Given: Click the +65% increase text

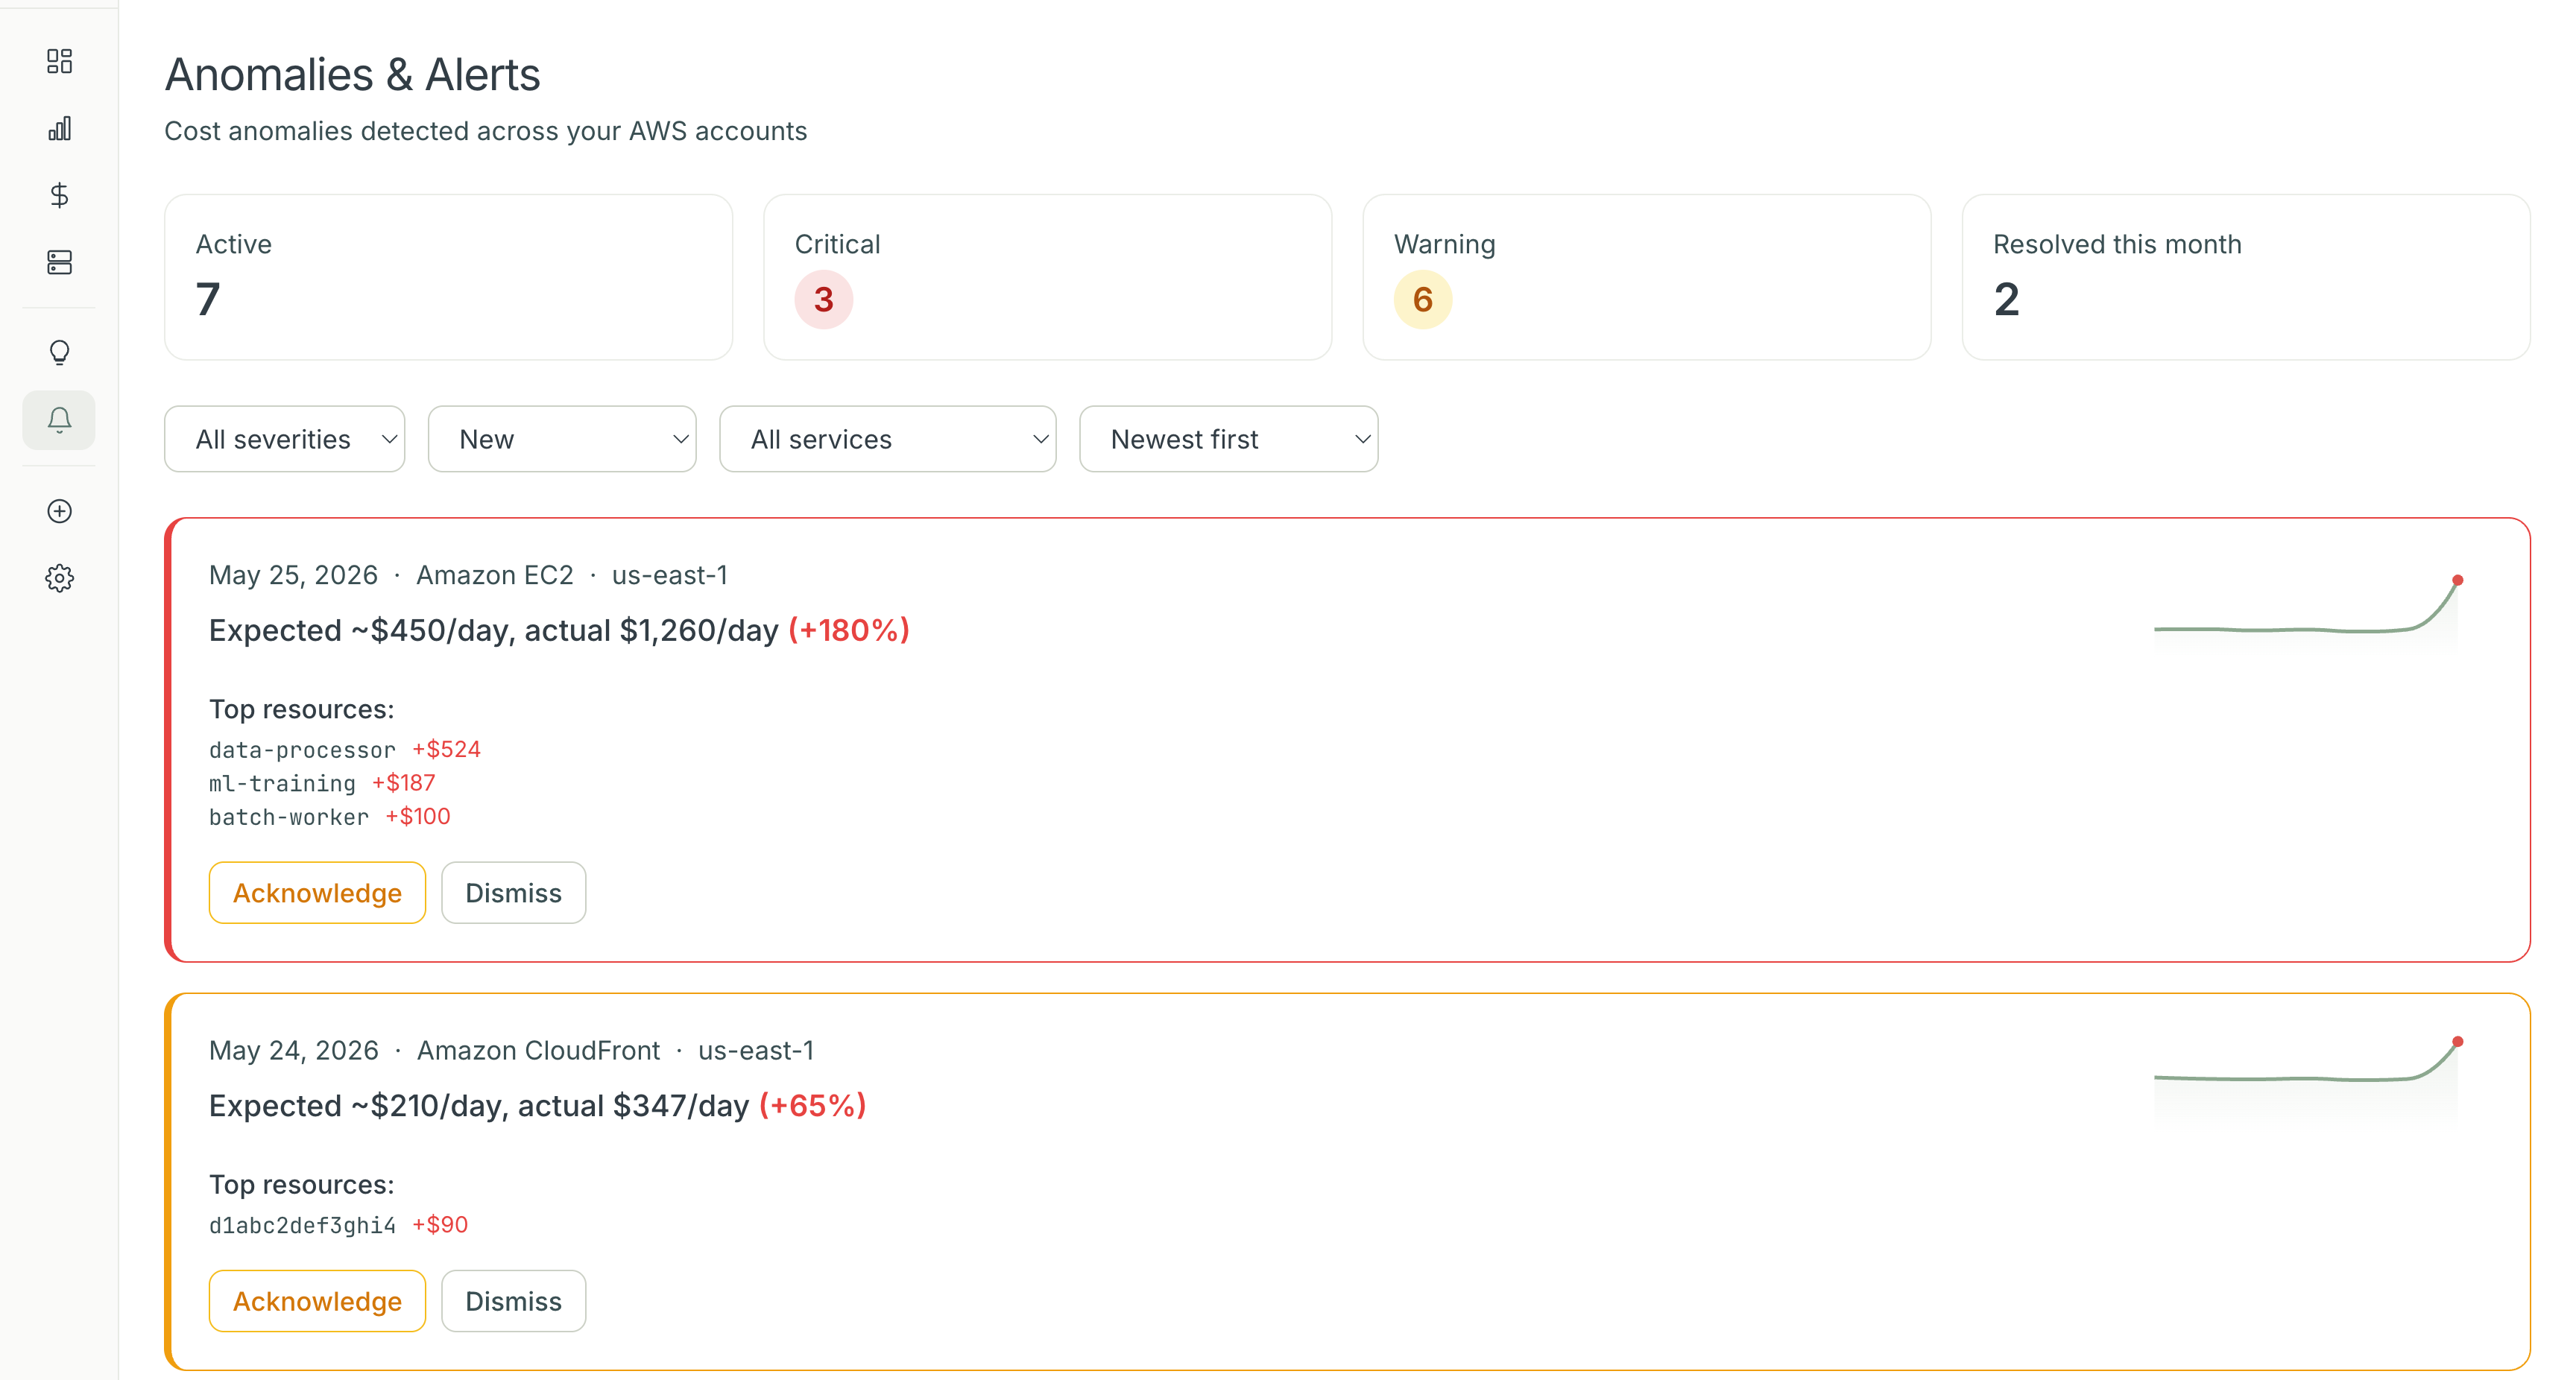Looking at the screenshot, I should 812,1106.
